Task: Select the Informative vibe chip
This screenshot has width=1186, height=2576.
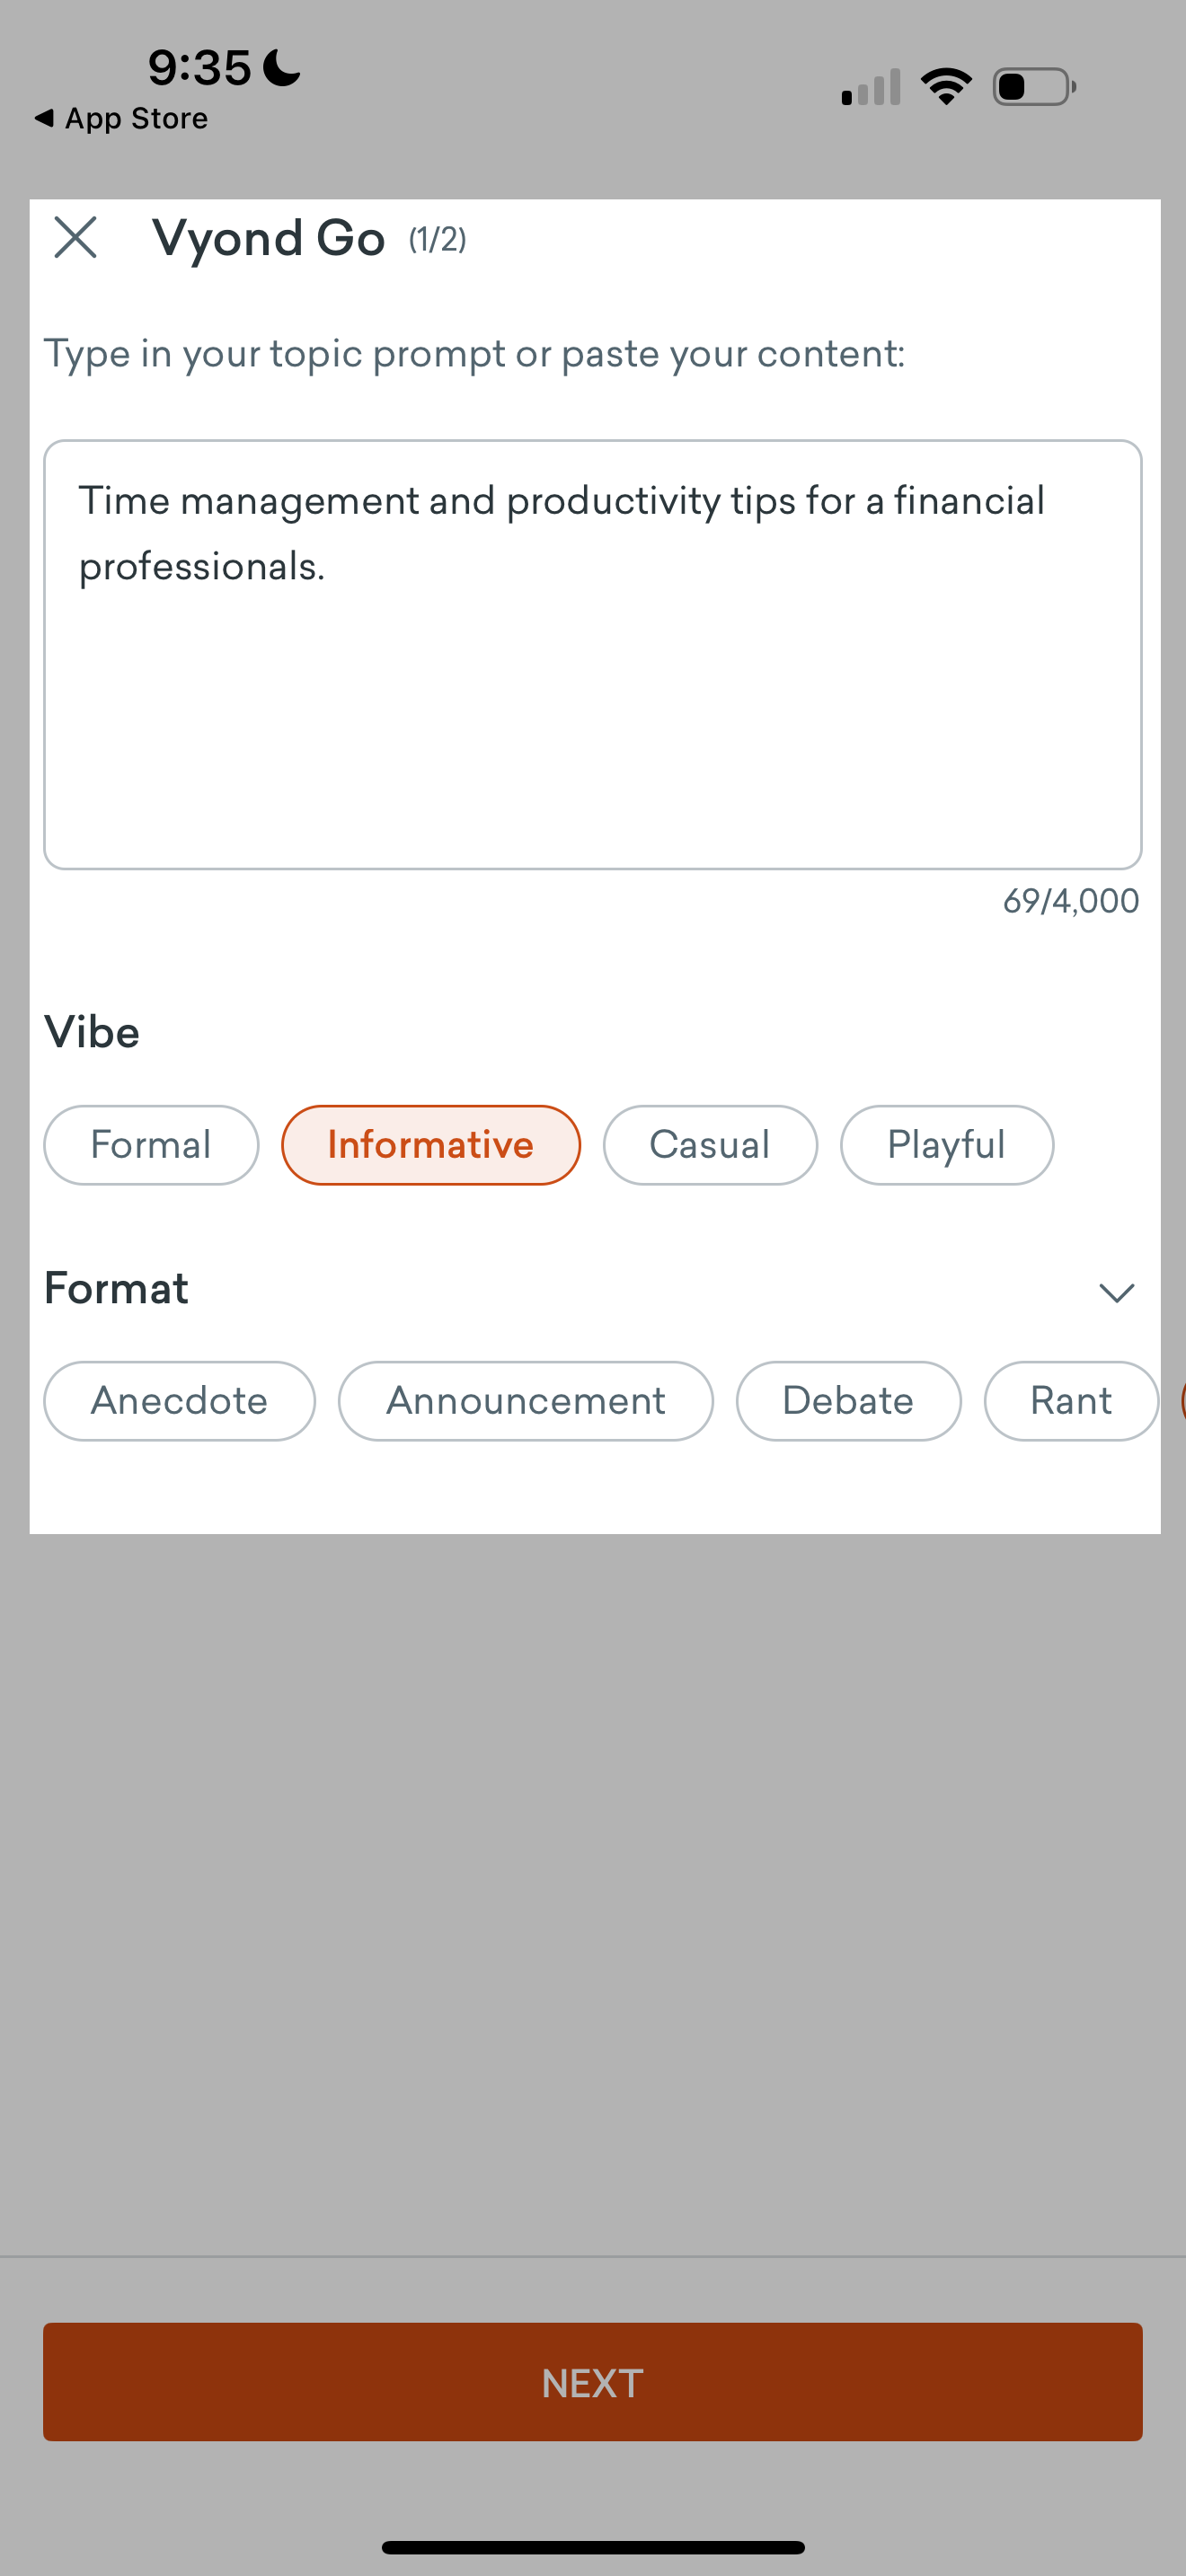Action: pyautogui.click(x=431, y=1145)
